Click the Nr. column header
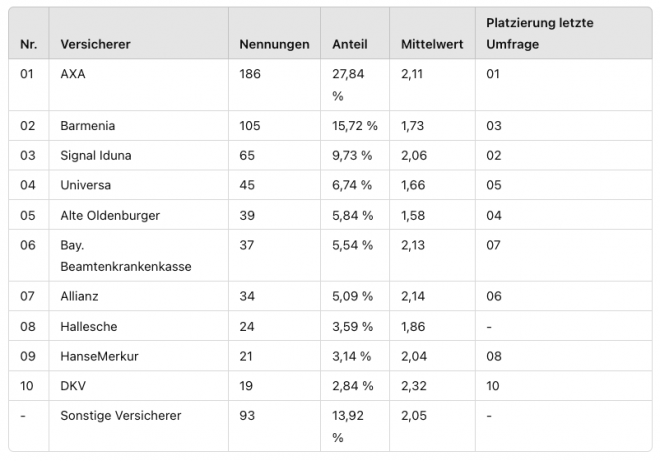This screenshot has height=461, width=660. [28, 44]
